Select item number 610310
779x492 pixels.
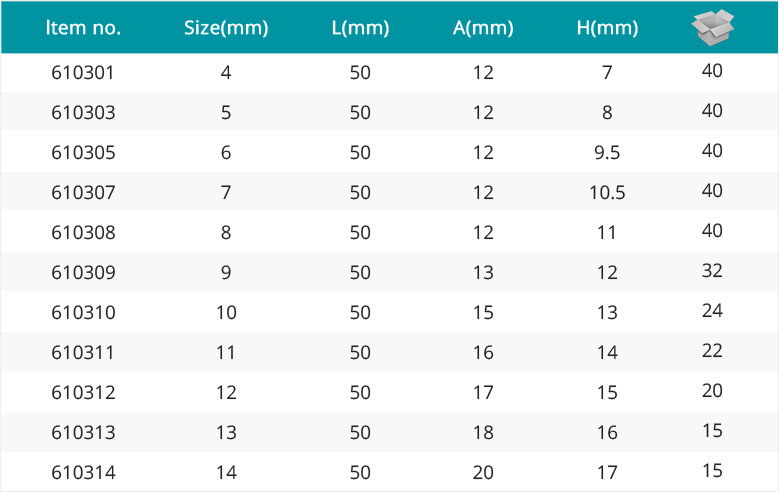(83, 313)
